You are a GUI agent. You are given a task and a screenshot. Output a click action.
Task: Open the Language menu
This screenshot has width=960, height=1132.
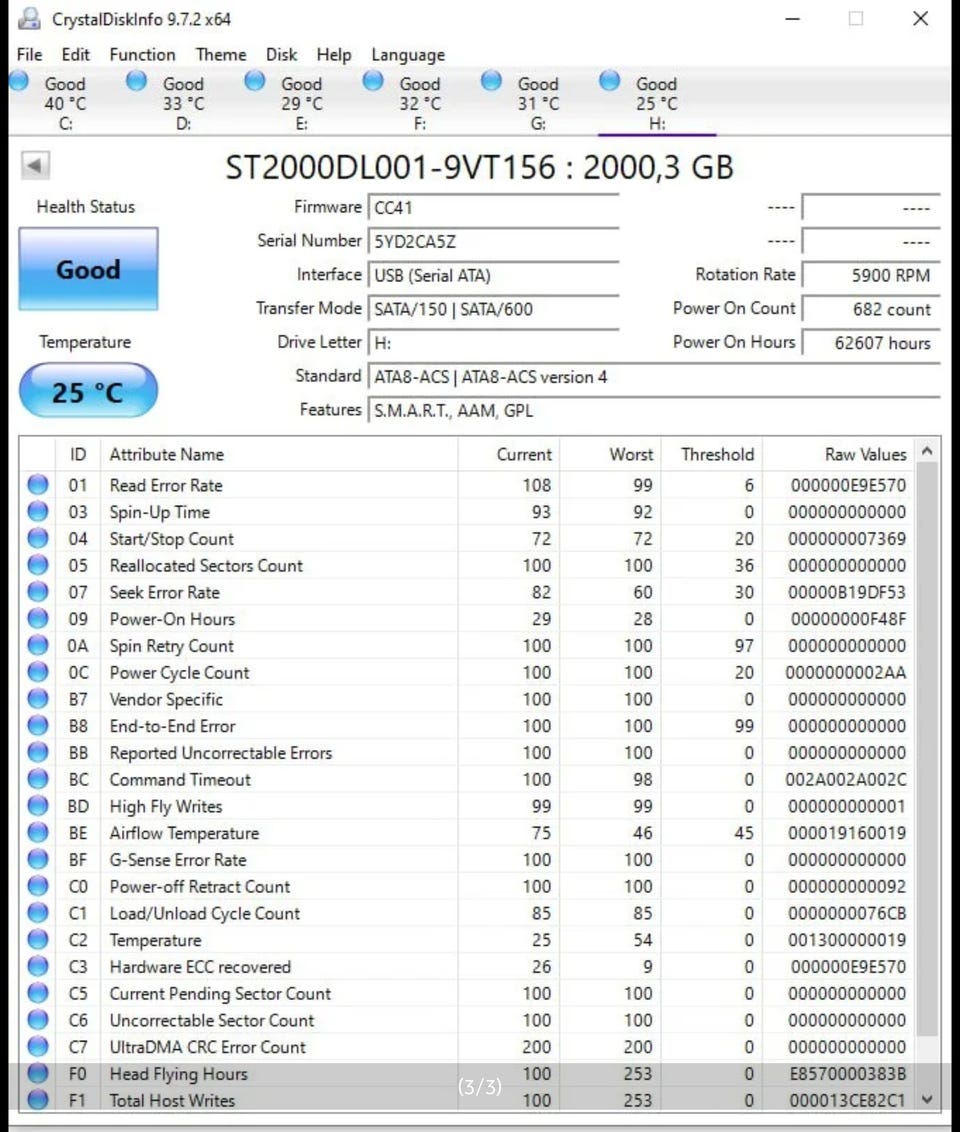tap(408, 55)
